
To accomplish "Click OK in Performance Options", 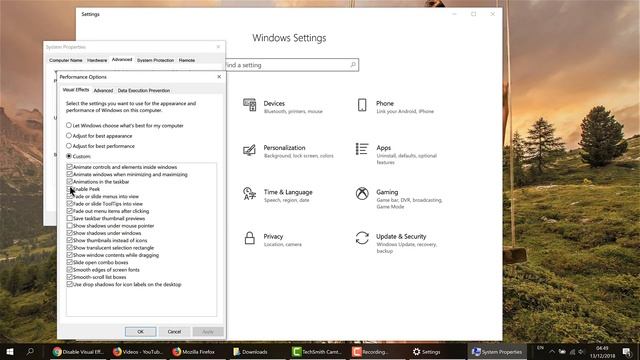I will coord(140,331).
